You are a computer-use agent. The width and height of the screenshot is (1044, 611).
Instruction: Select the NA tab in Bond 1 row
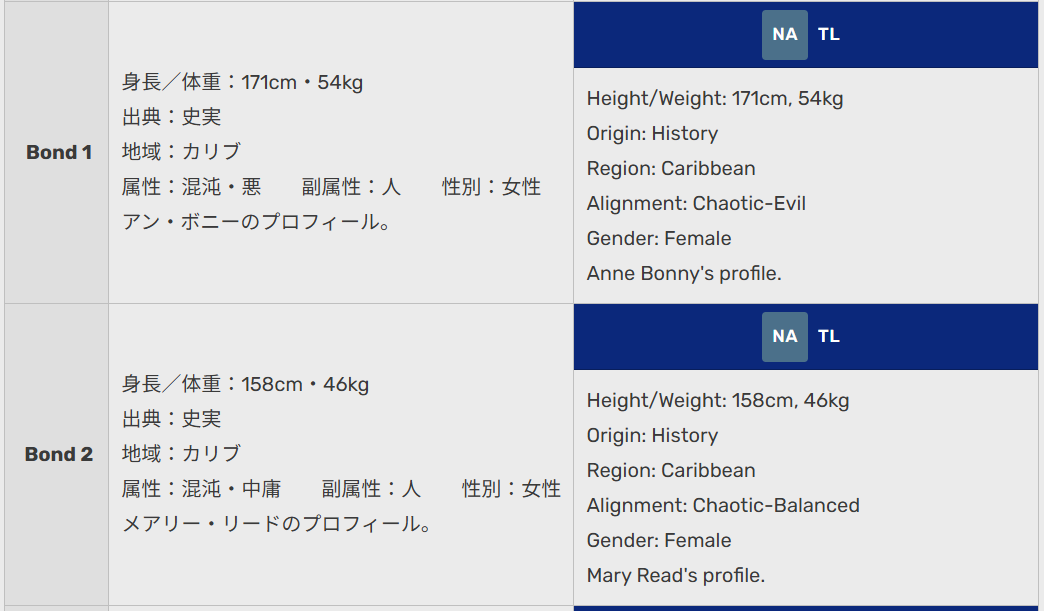point(784,35)
